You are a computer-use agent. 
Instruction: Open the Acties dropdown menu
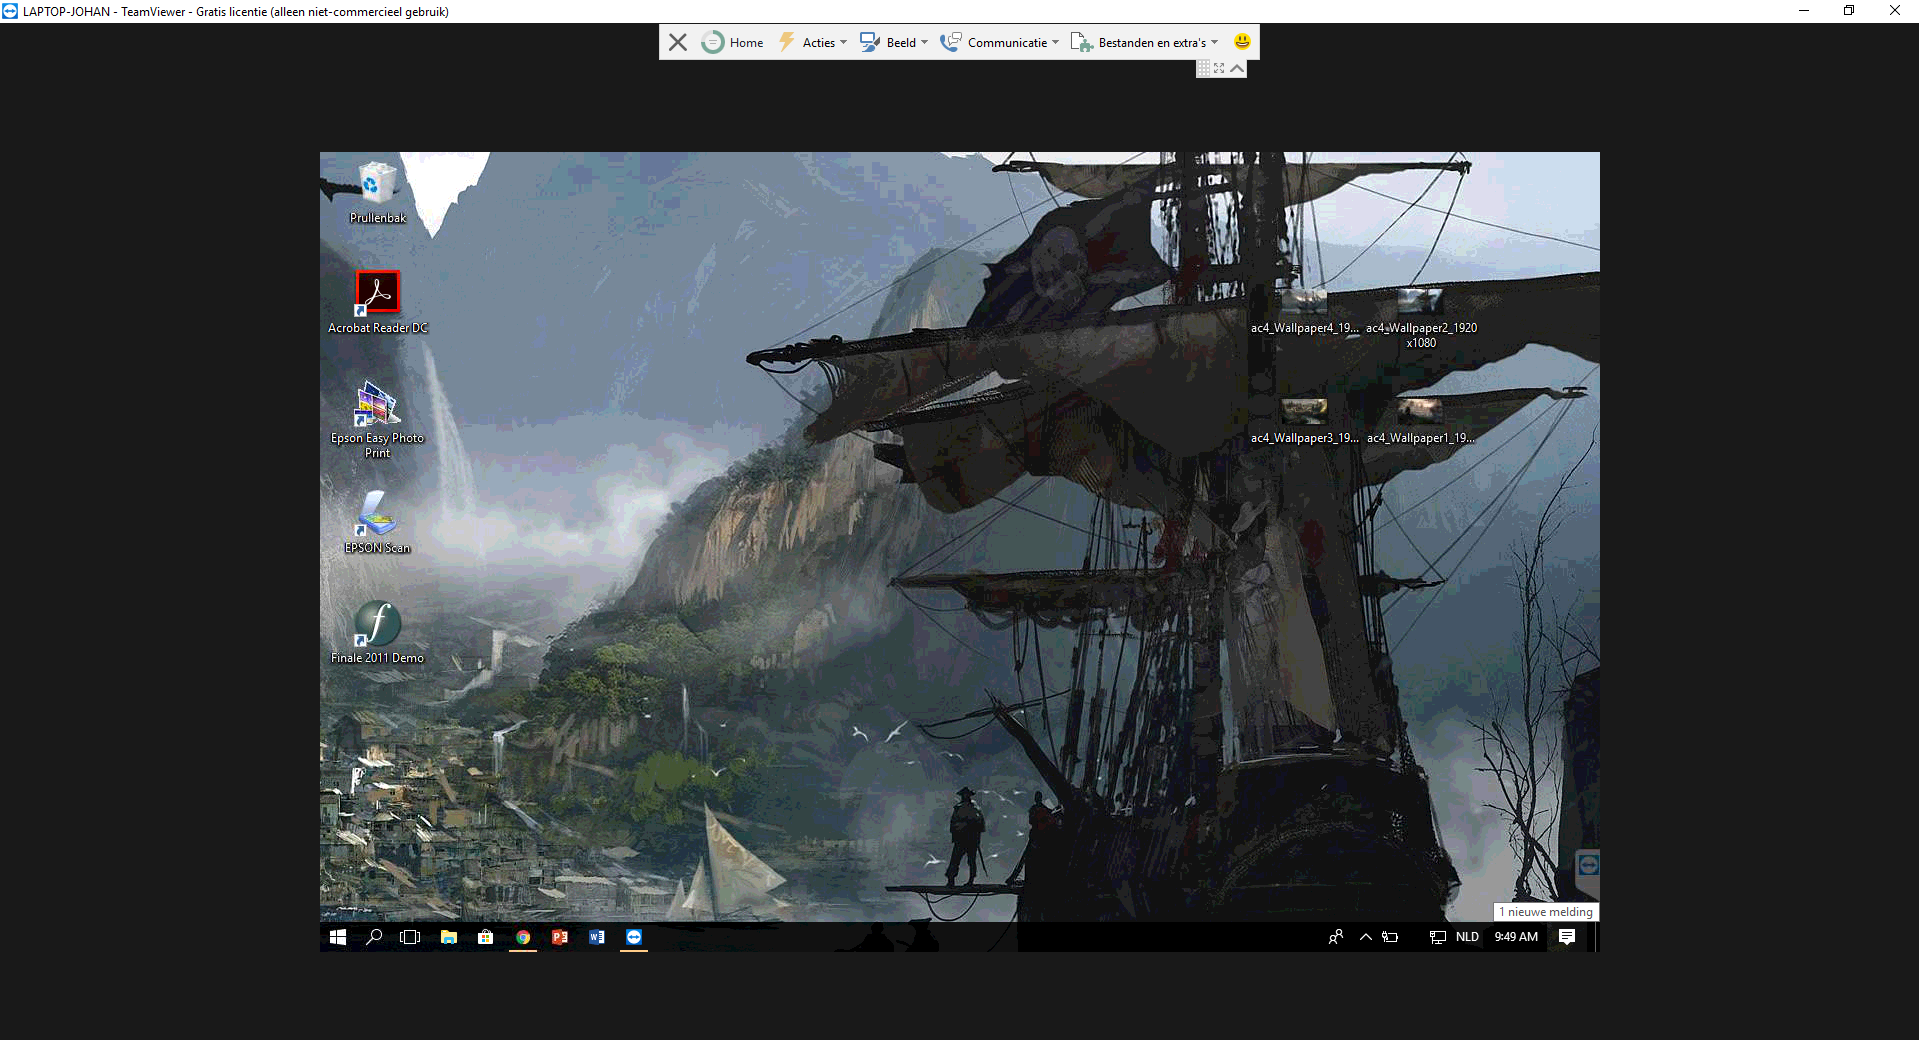[x=814, y=42]
